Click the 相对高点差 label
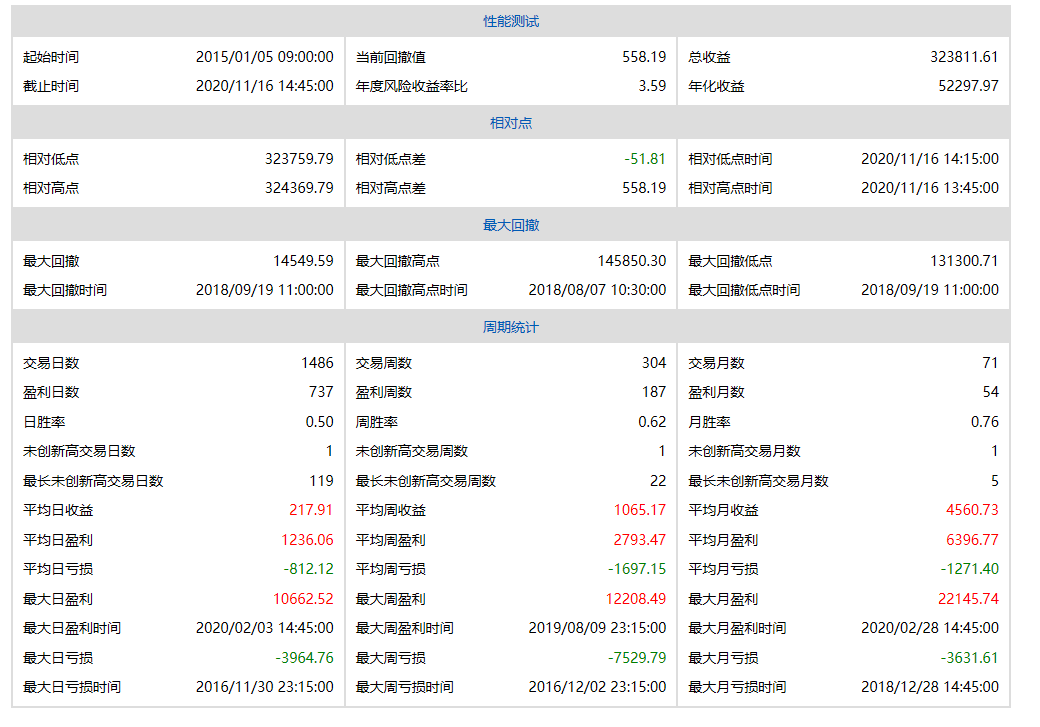The image size is (1040, 727). click(391, 188)
